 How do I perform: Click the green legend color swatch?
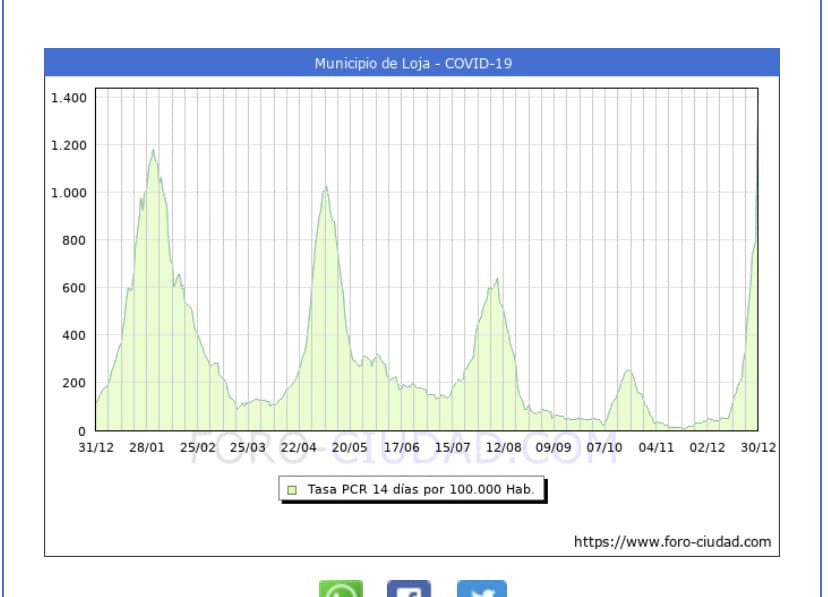[292, 490]
